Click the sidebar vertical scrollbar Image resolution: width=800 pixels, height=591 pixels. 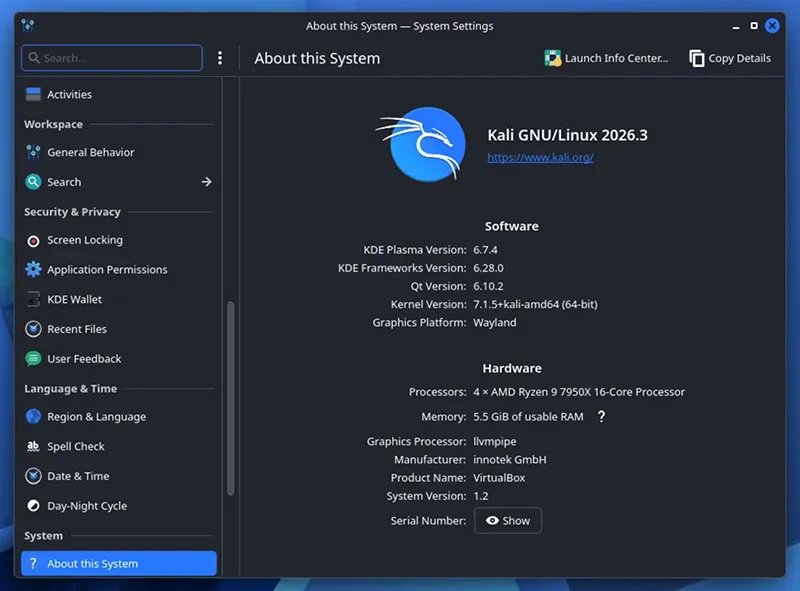pyautogui.click(x=231, y=398)
